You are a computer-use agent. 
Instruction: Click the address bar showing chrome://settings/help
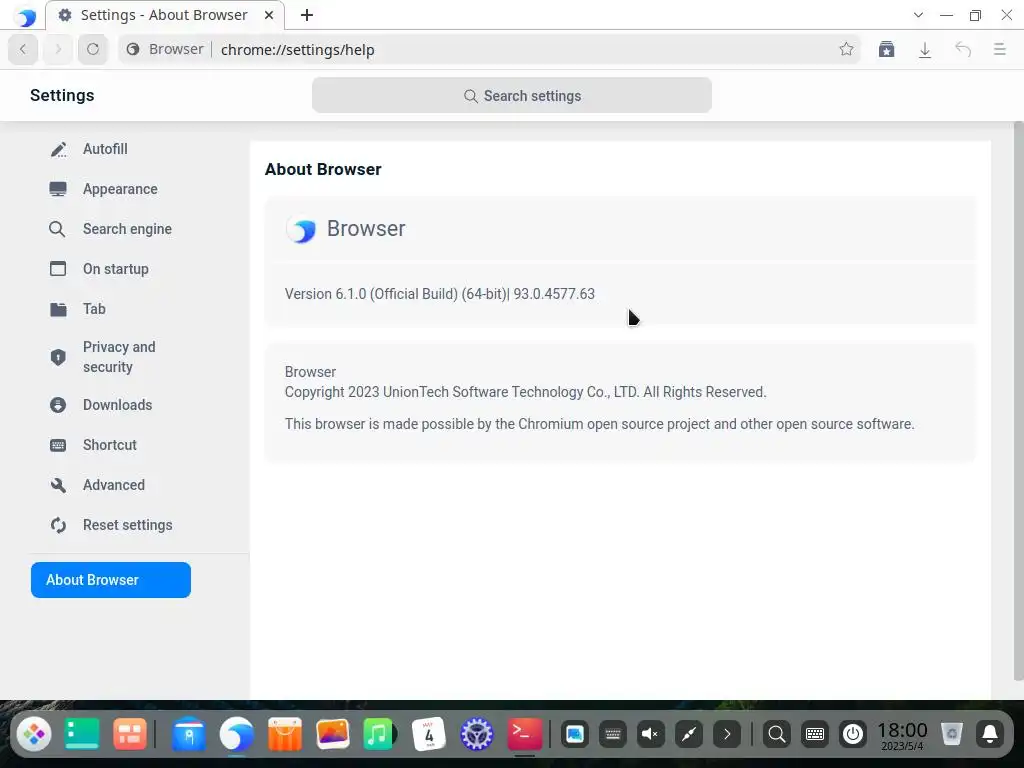(490, 50)
